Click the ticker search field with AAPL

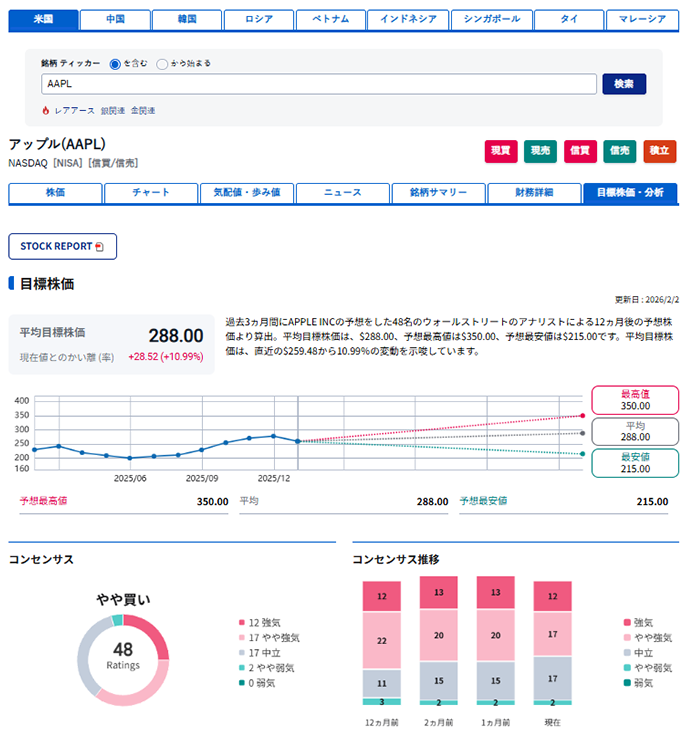tap(319, 84)
